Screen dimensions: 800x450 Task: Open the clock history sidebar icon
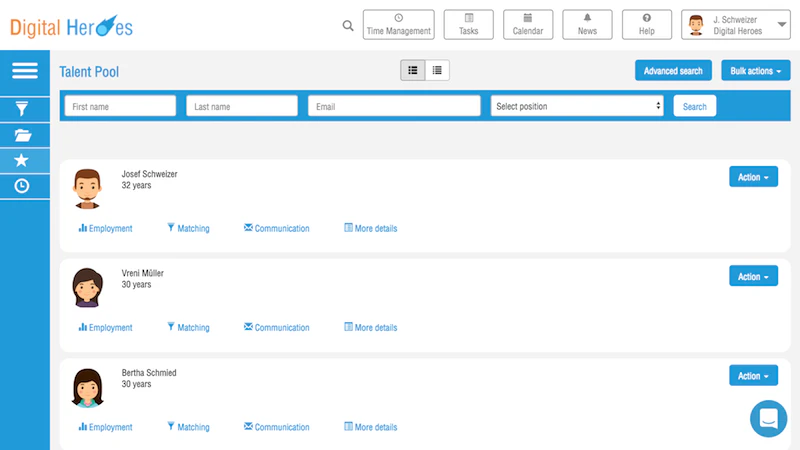pos(21,186)
